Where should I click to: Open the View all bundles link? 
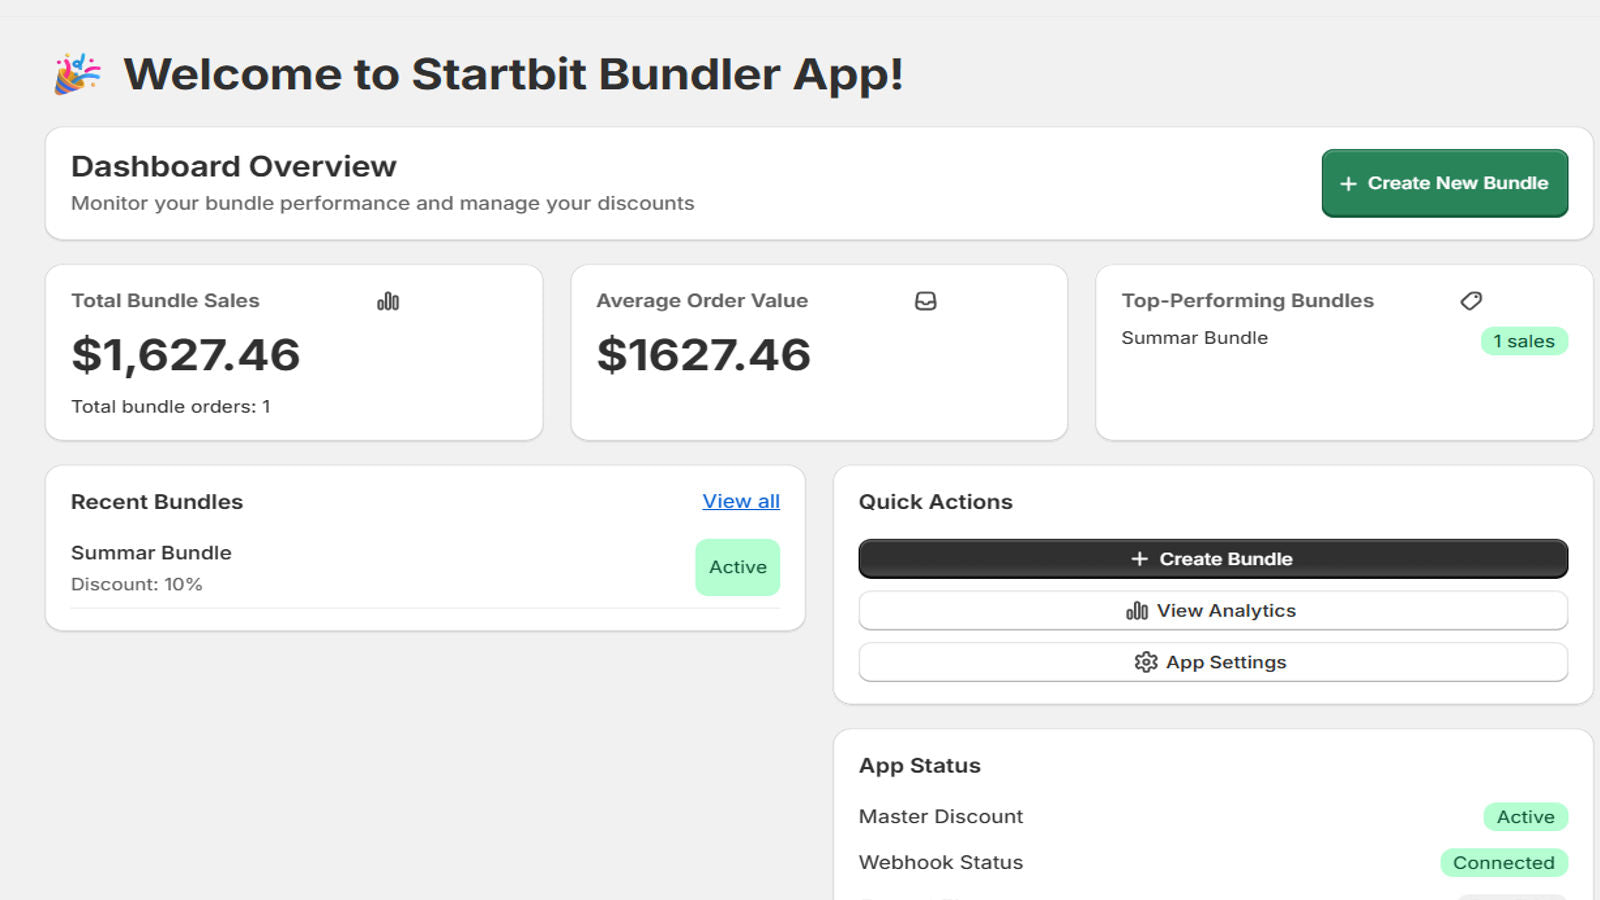tap(741, 501)
